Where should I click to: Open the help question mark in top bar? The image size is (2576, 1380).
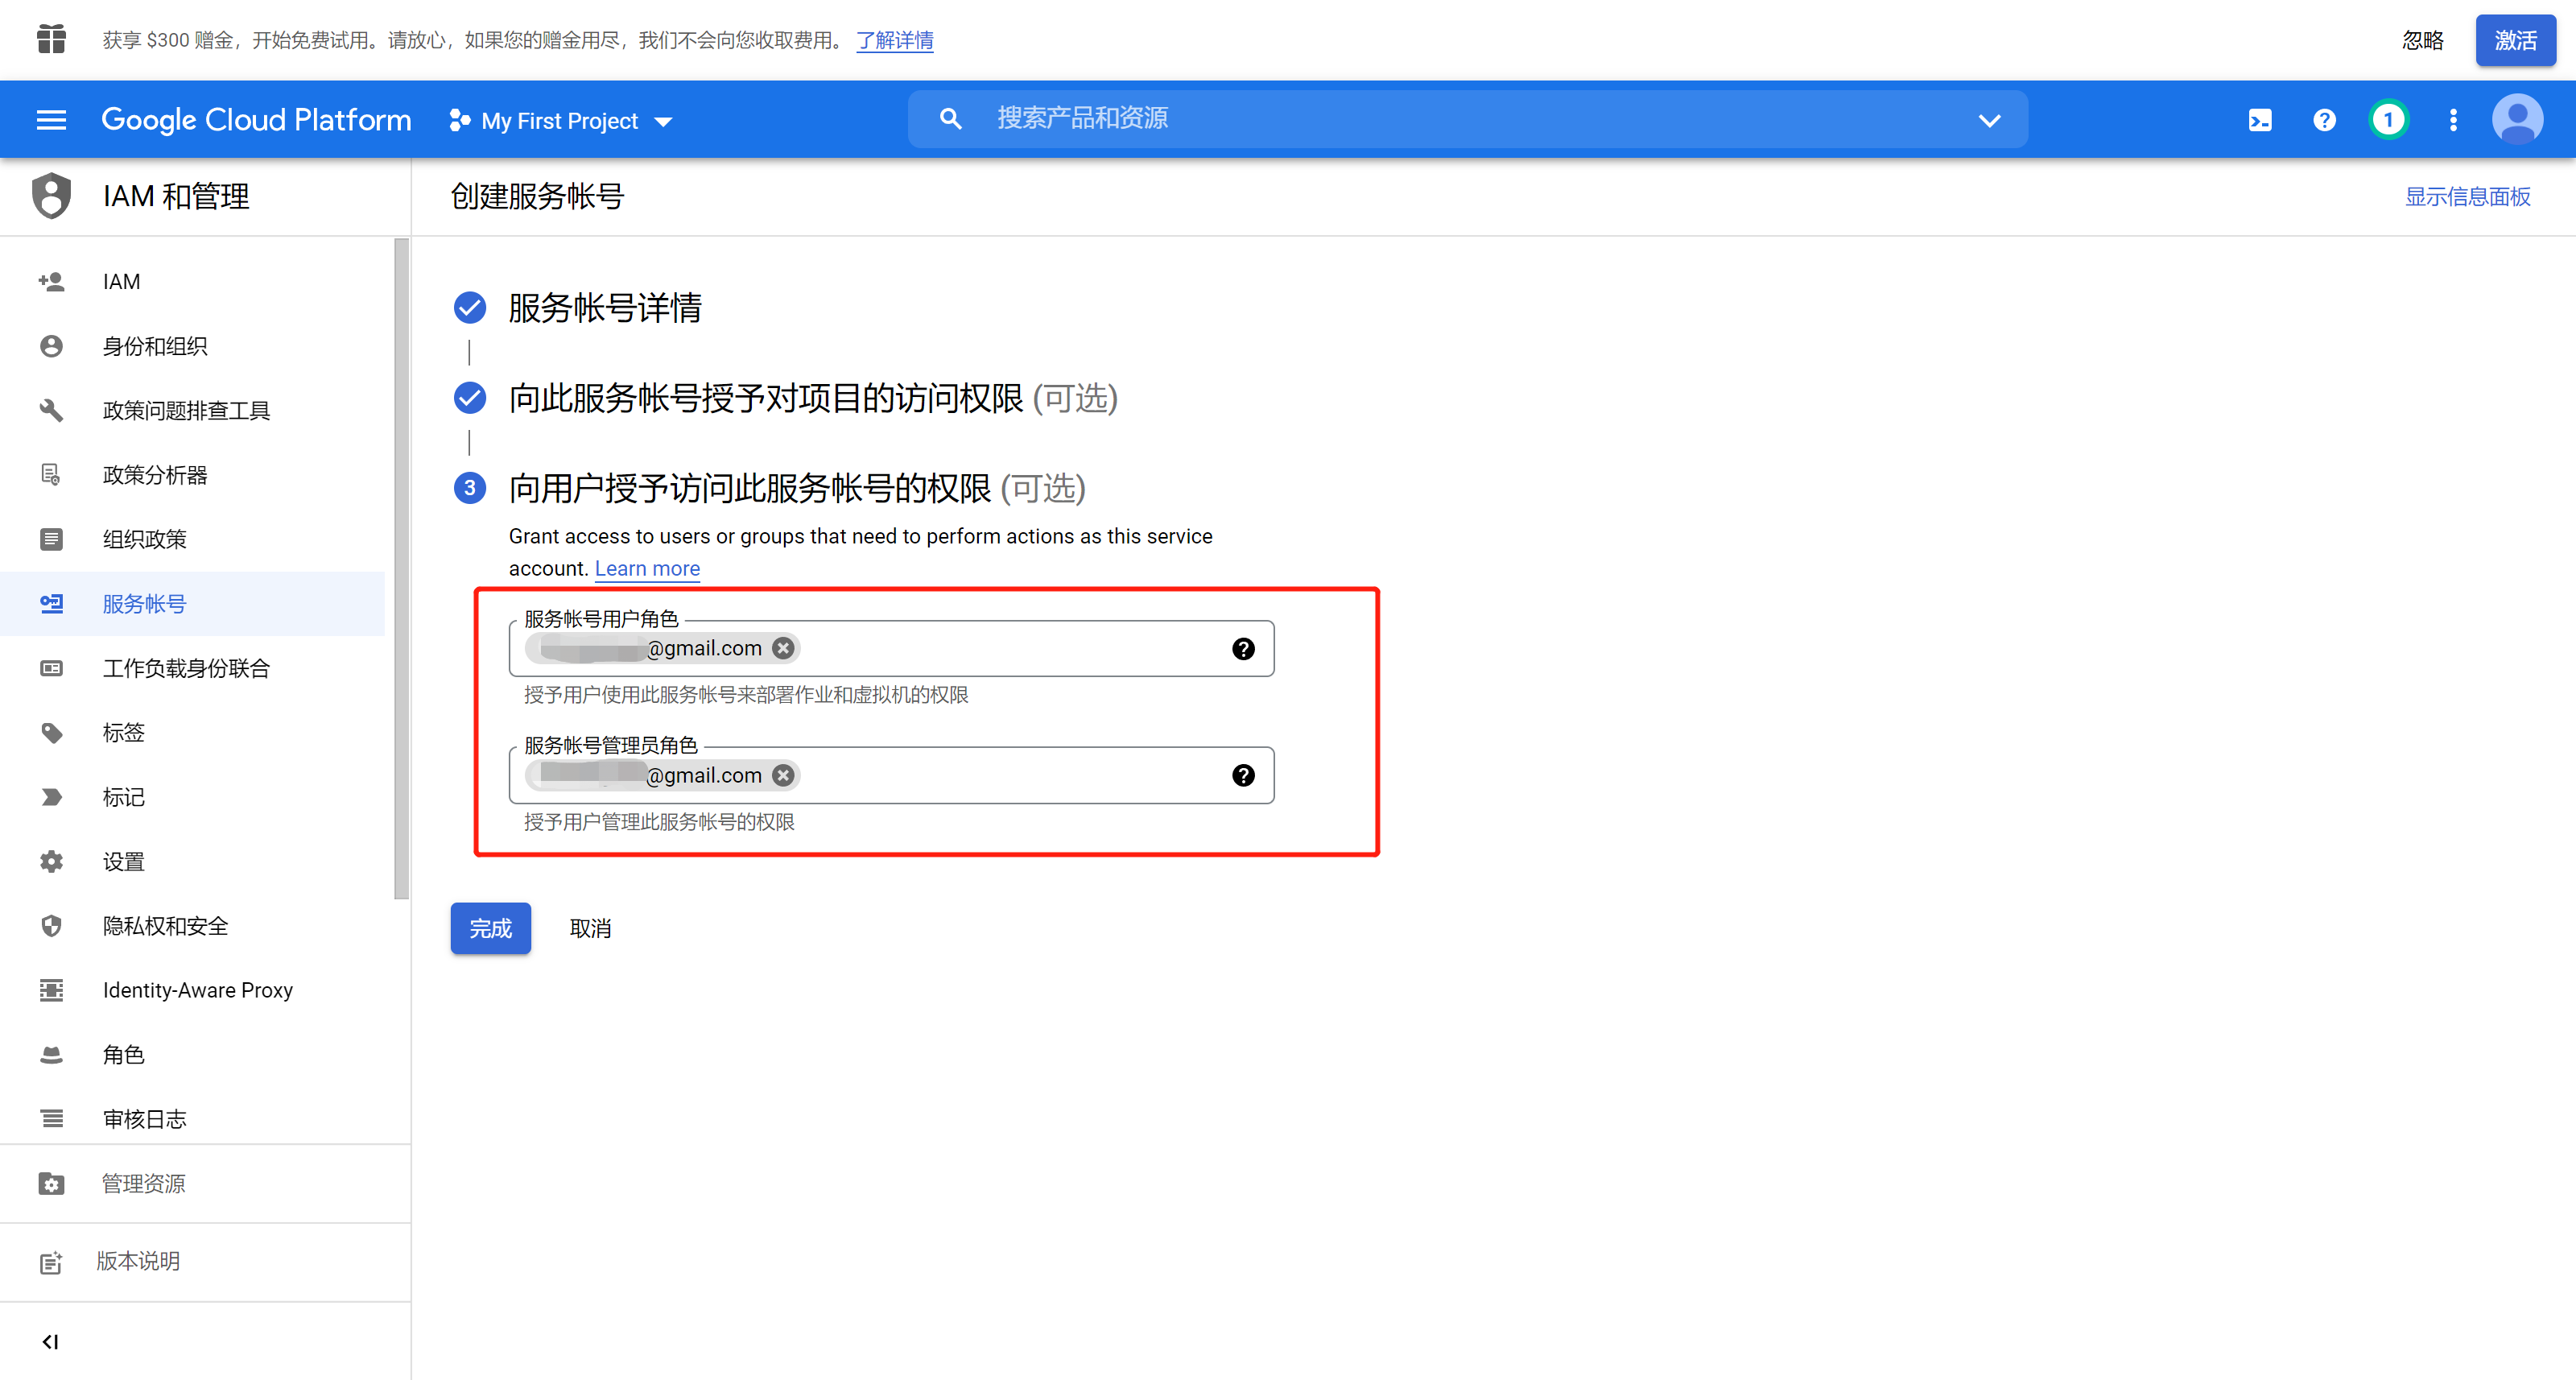[x=2324, y=119]
